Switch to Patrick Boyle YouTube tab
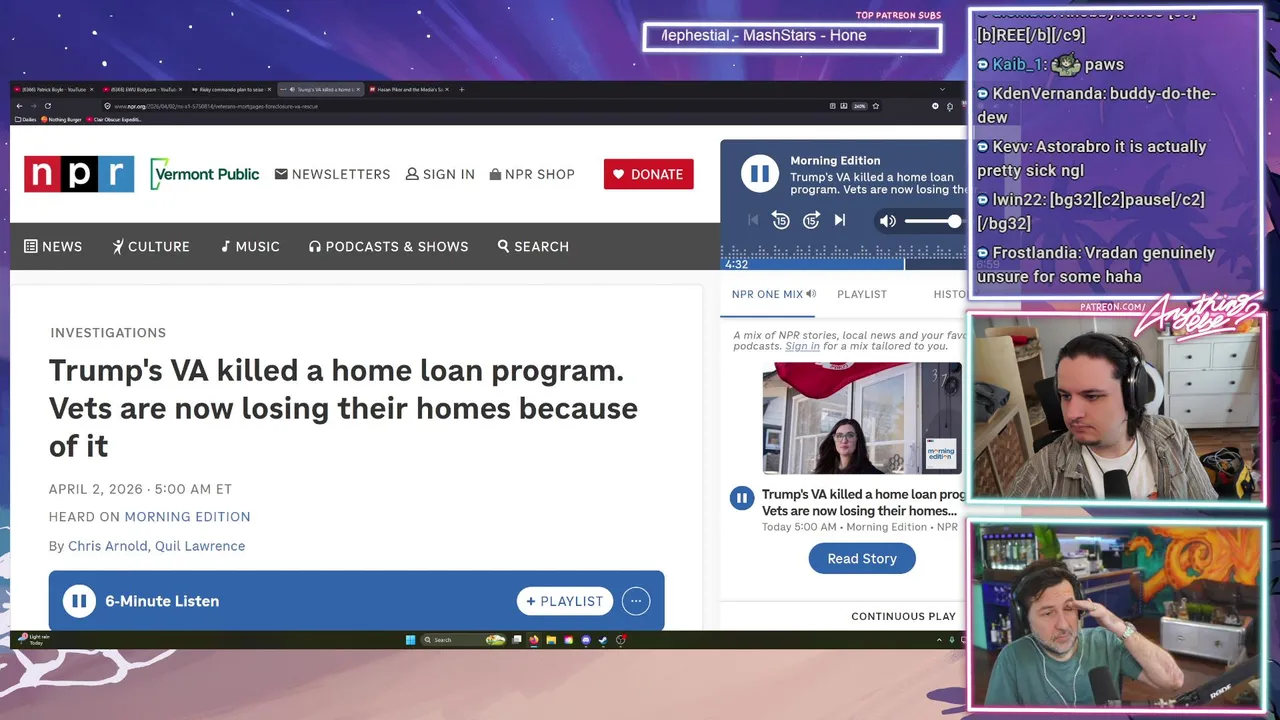1280x720 pixels. coord(53,89)
